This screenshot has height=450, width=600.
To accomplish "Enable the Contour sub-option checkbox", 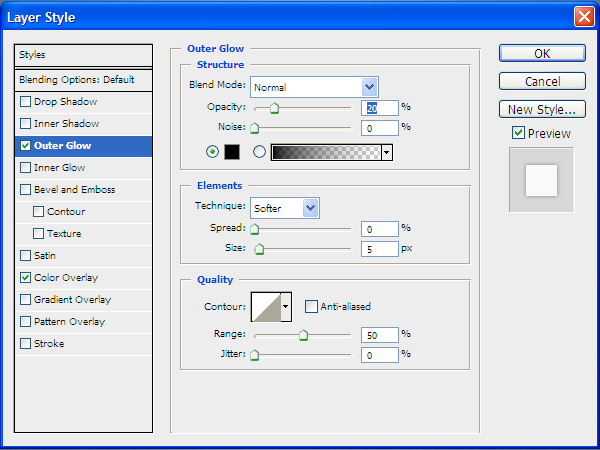I will tap(38, 212).
